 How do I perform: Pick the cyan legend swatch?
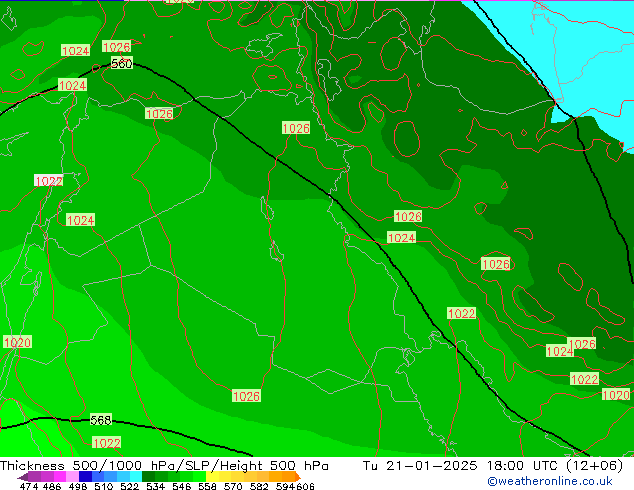coord(136,477)
